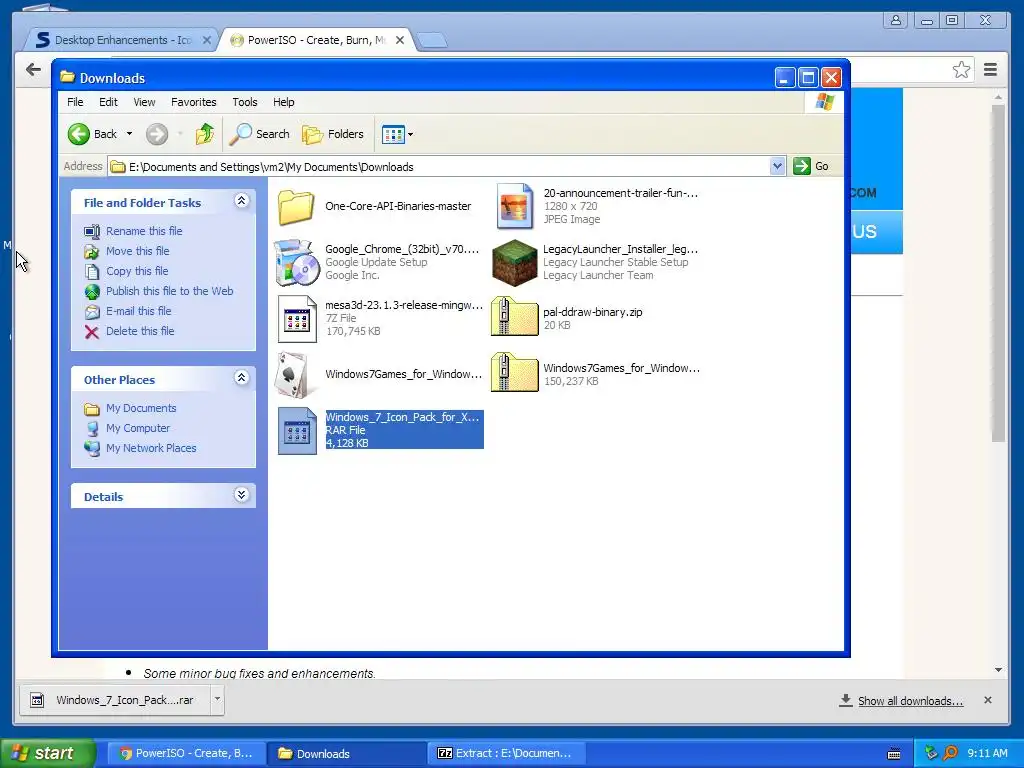Go up one folder level icon

(204, 134)
